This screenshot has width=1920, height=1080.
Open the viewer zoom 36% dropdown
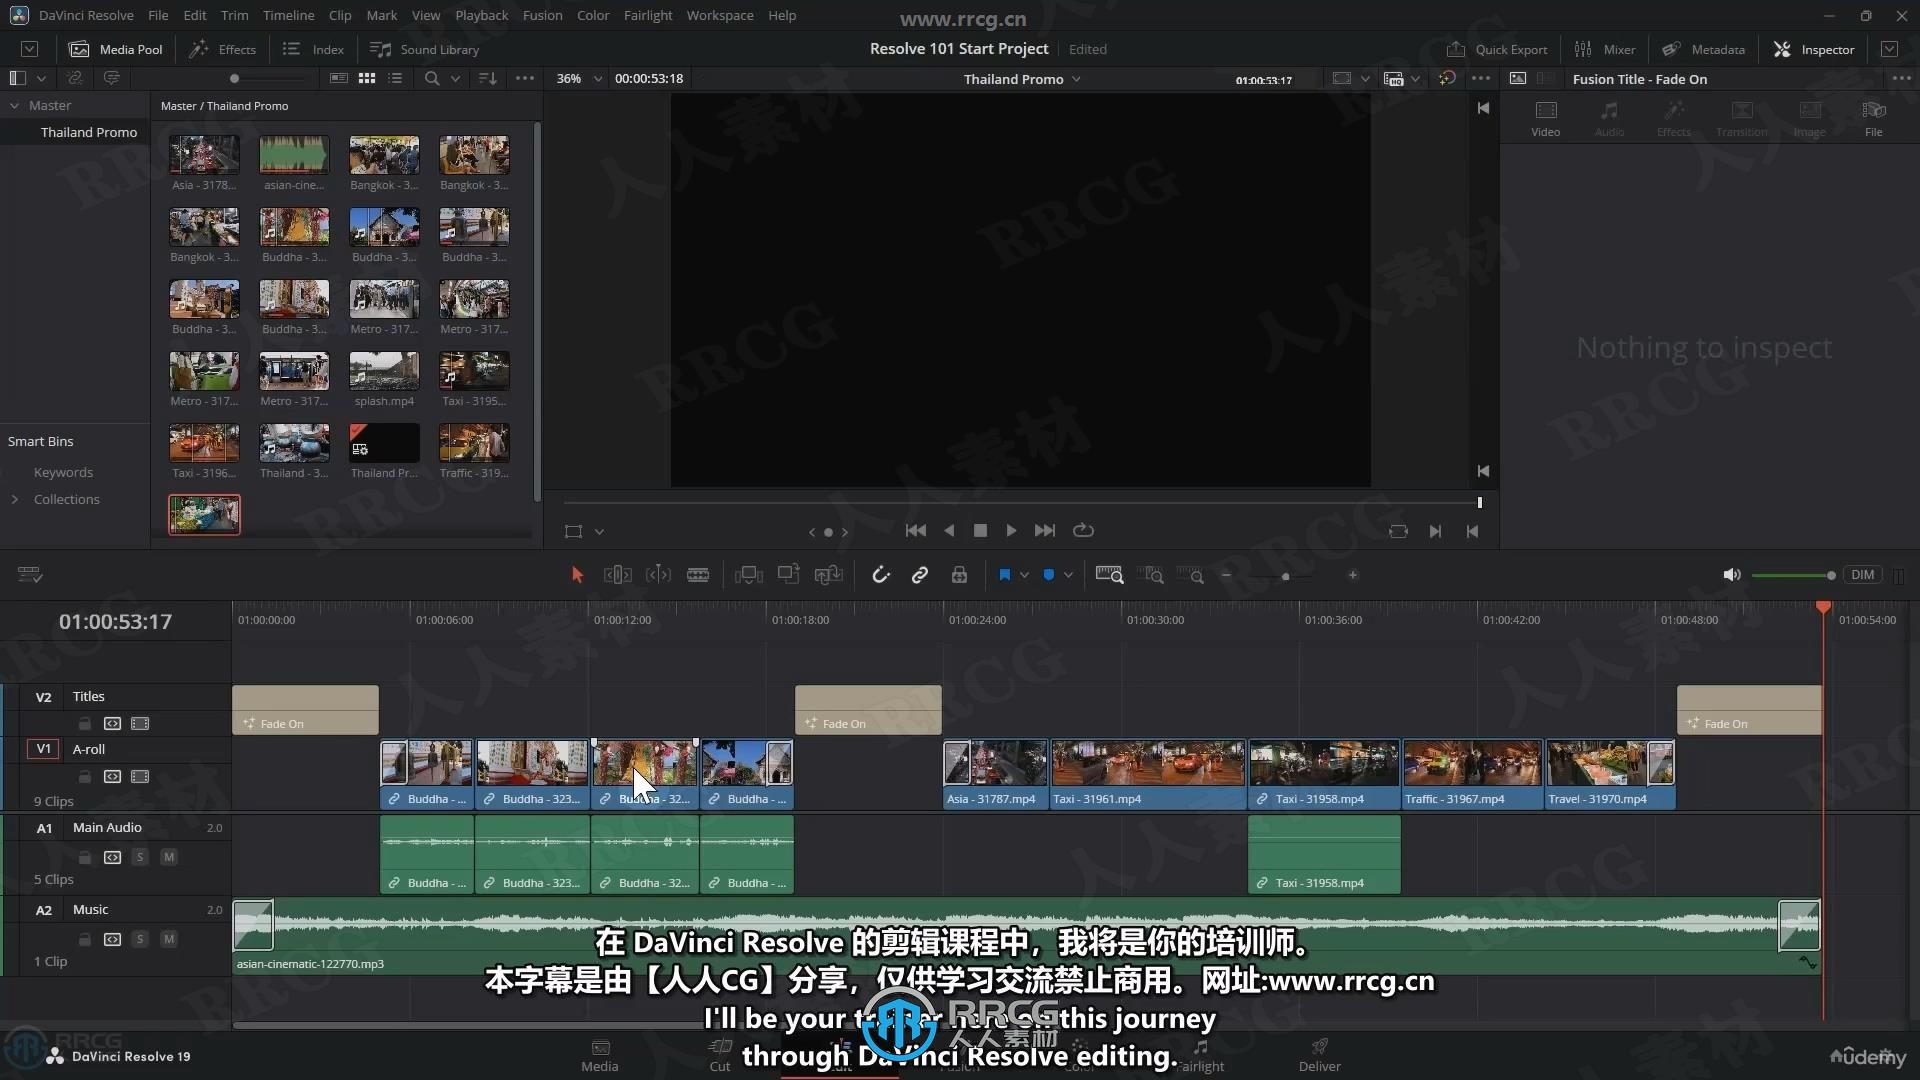click(579, 78)
